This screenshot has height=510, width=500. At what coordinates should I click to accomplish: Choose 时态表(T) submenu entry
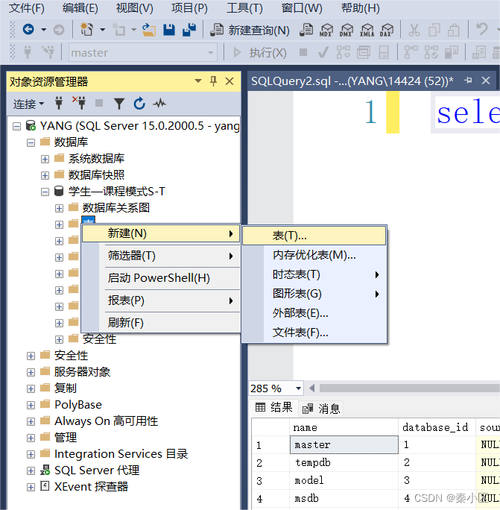pos(314,275)
